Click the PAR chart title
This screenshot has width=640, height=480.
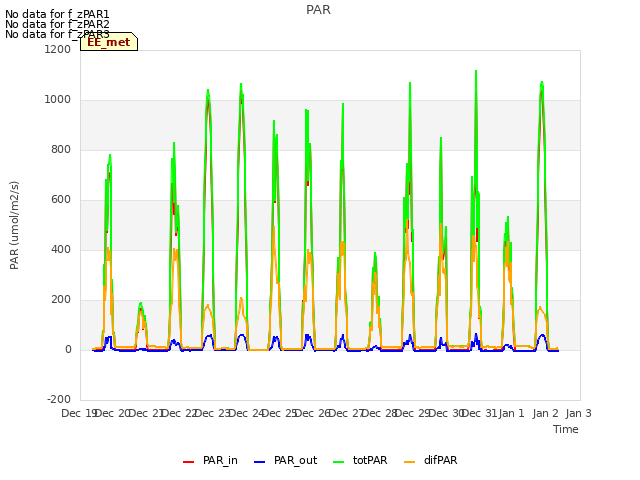pos(318,10)
